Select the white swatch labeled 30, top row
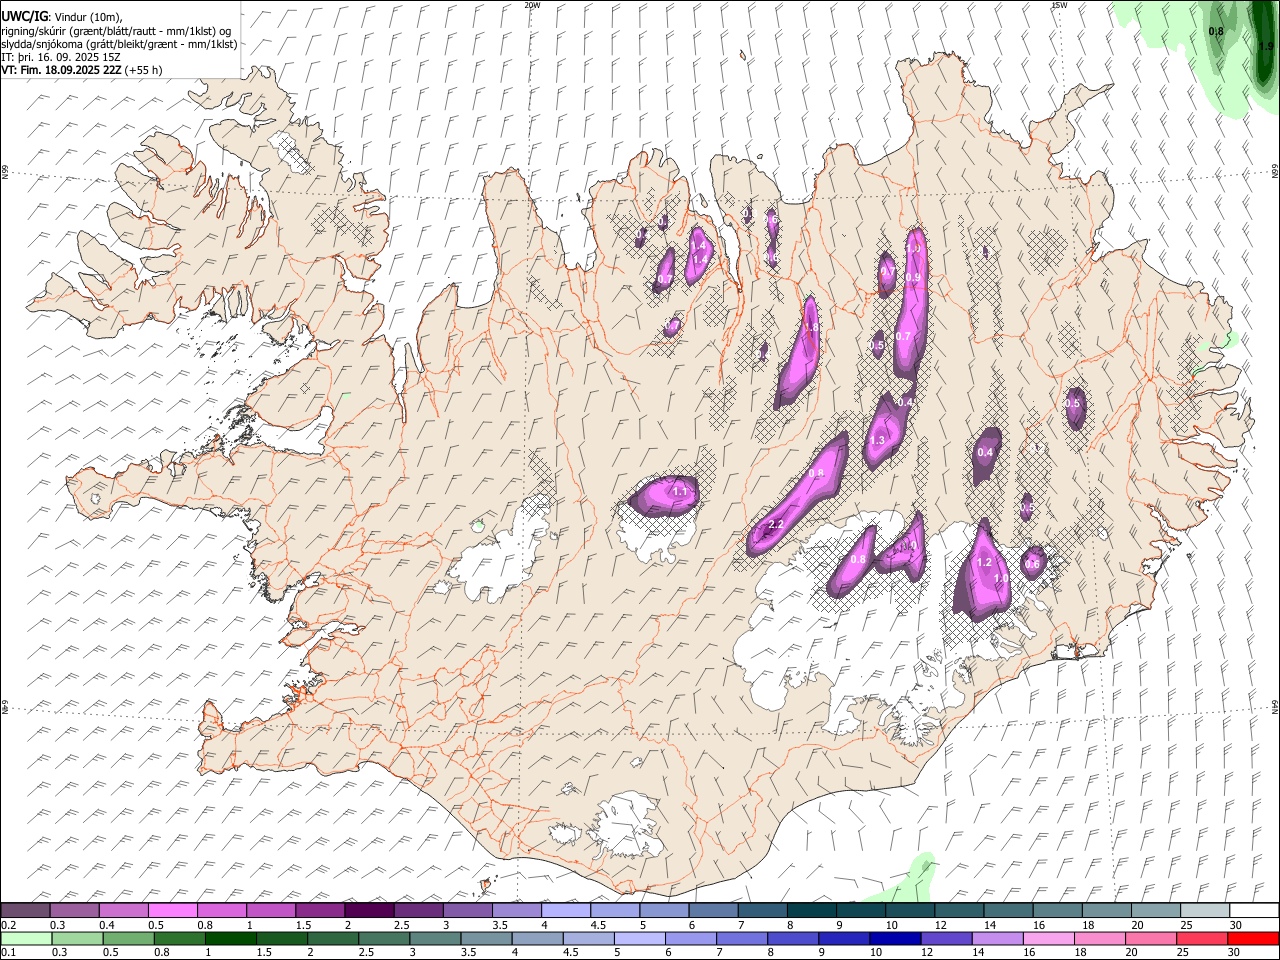Viewport: 1280px width, 960px height. 1254,911
